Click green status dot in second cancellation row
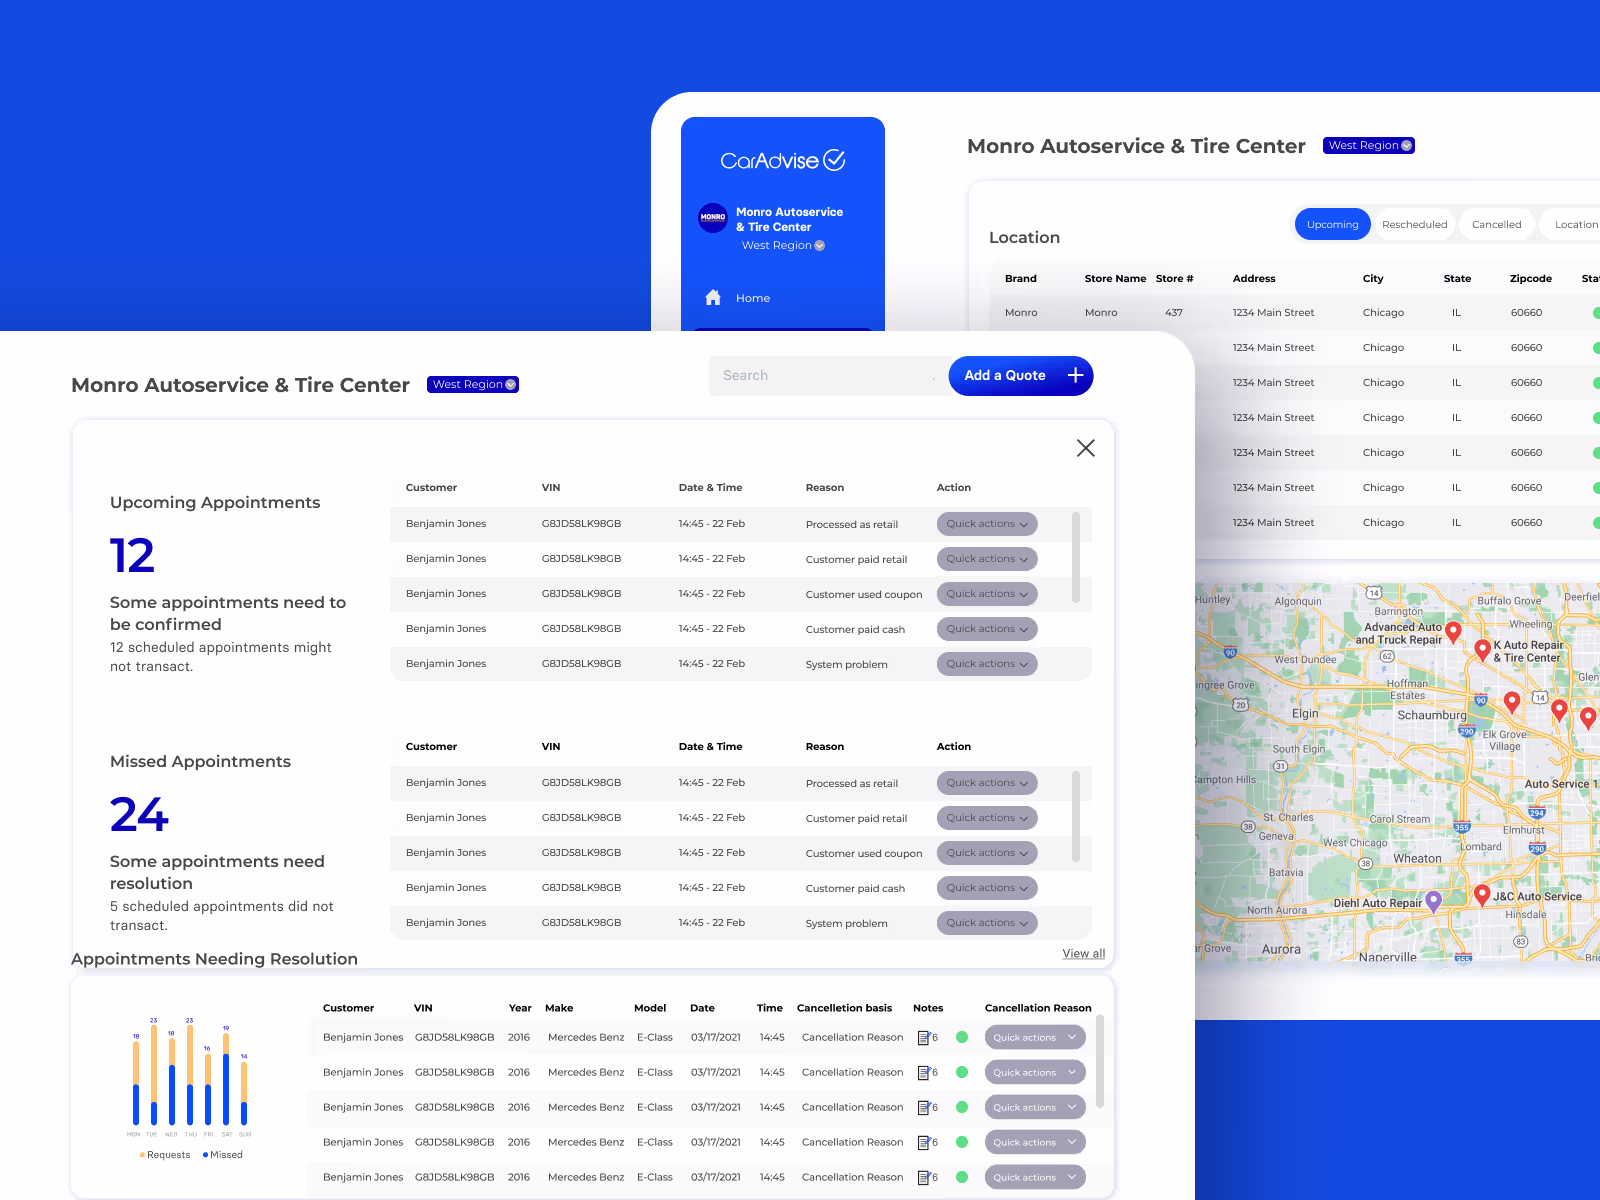 [962, 1072]
